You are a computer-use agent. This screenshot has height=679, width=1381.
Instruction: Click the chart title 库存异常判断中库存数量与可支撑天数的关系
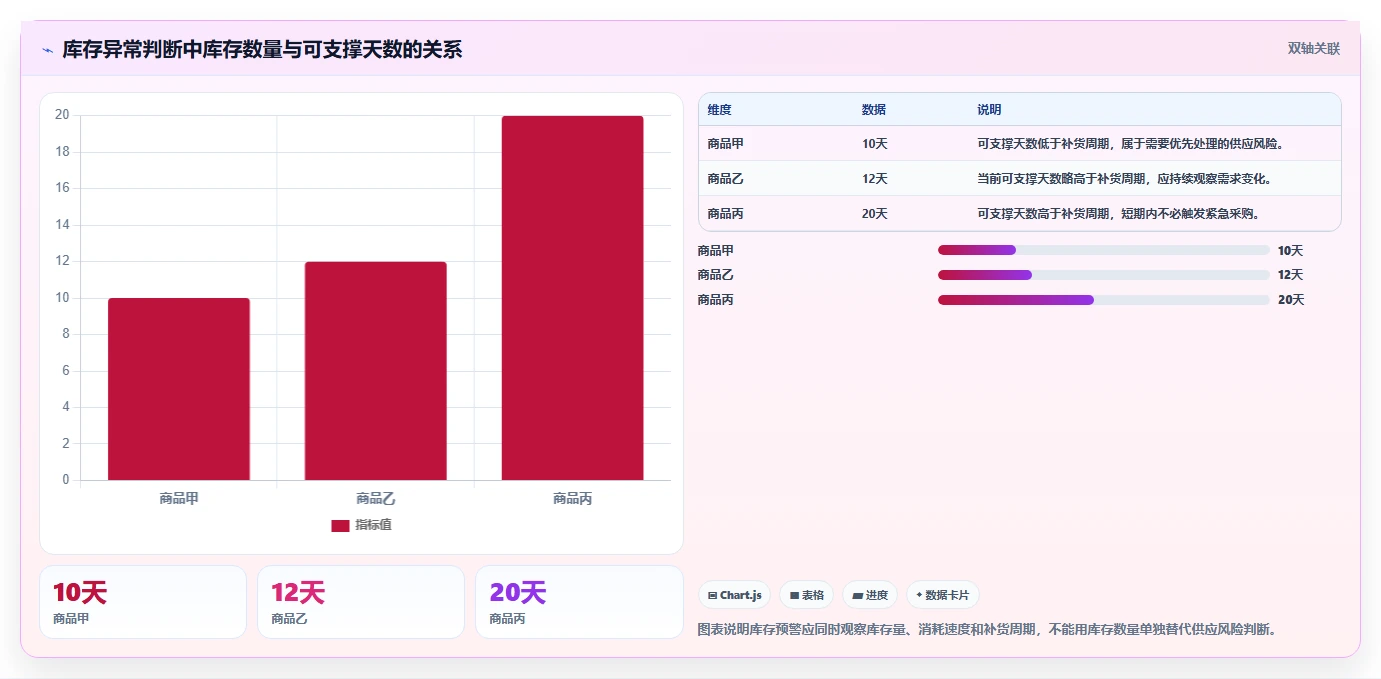(262, 50)
